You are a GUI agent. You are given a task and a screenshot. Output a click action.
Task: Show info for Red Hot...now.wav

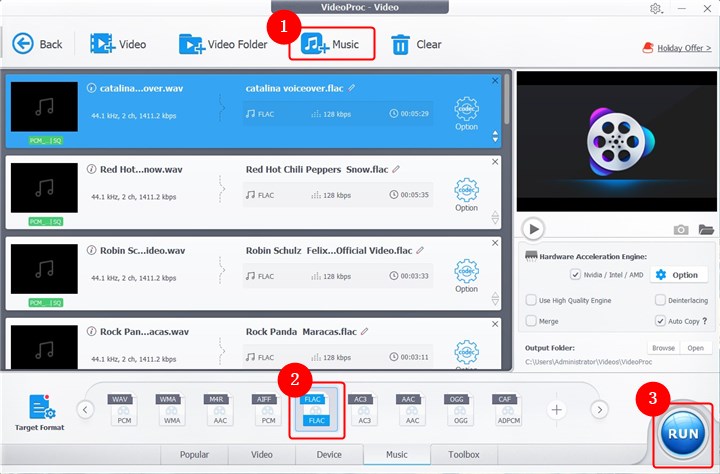[91, 169]
